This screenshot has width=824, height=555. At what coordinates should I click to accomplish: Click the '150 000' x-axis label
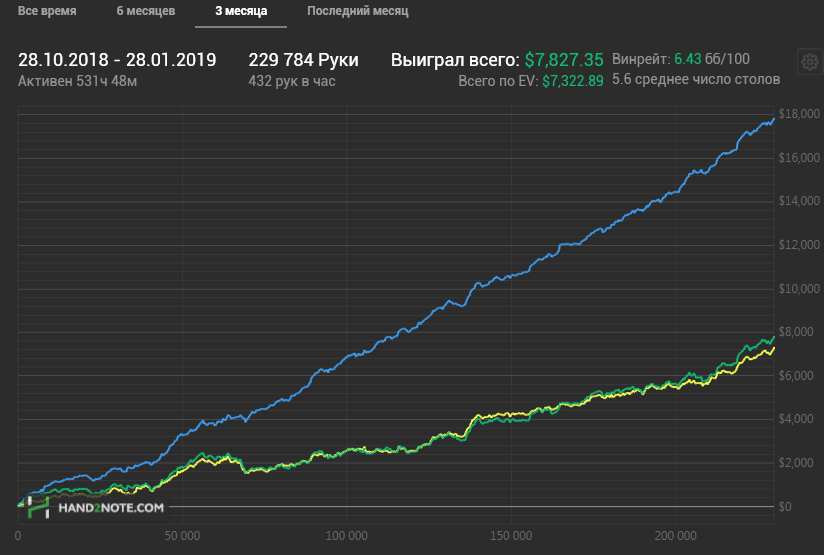pyautogui.click(x=511, y=536)
